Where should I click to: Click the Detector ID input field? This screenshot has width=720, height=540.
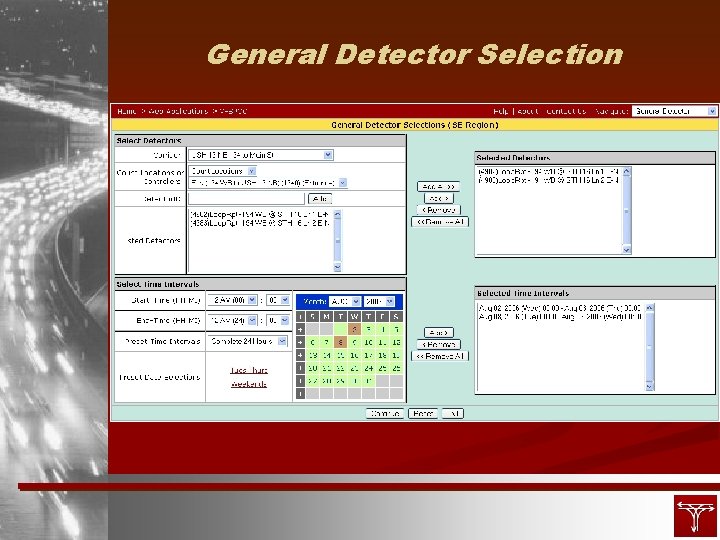[x=247, y=198]
